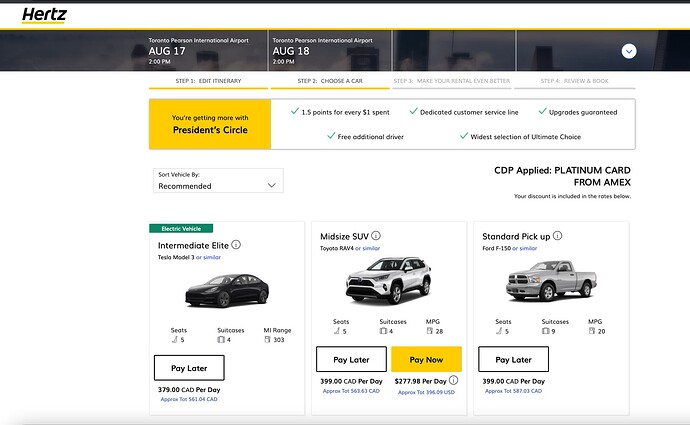Choose Pay Later for Standard Pick up

click(x=514, y=359)
